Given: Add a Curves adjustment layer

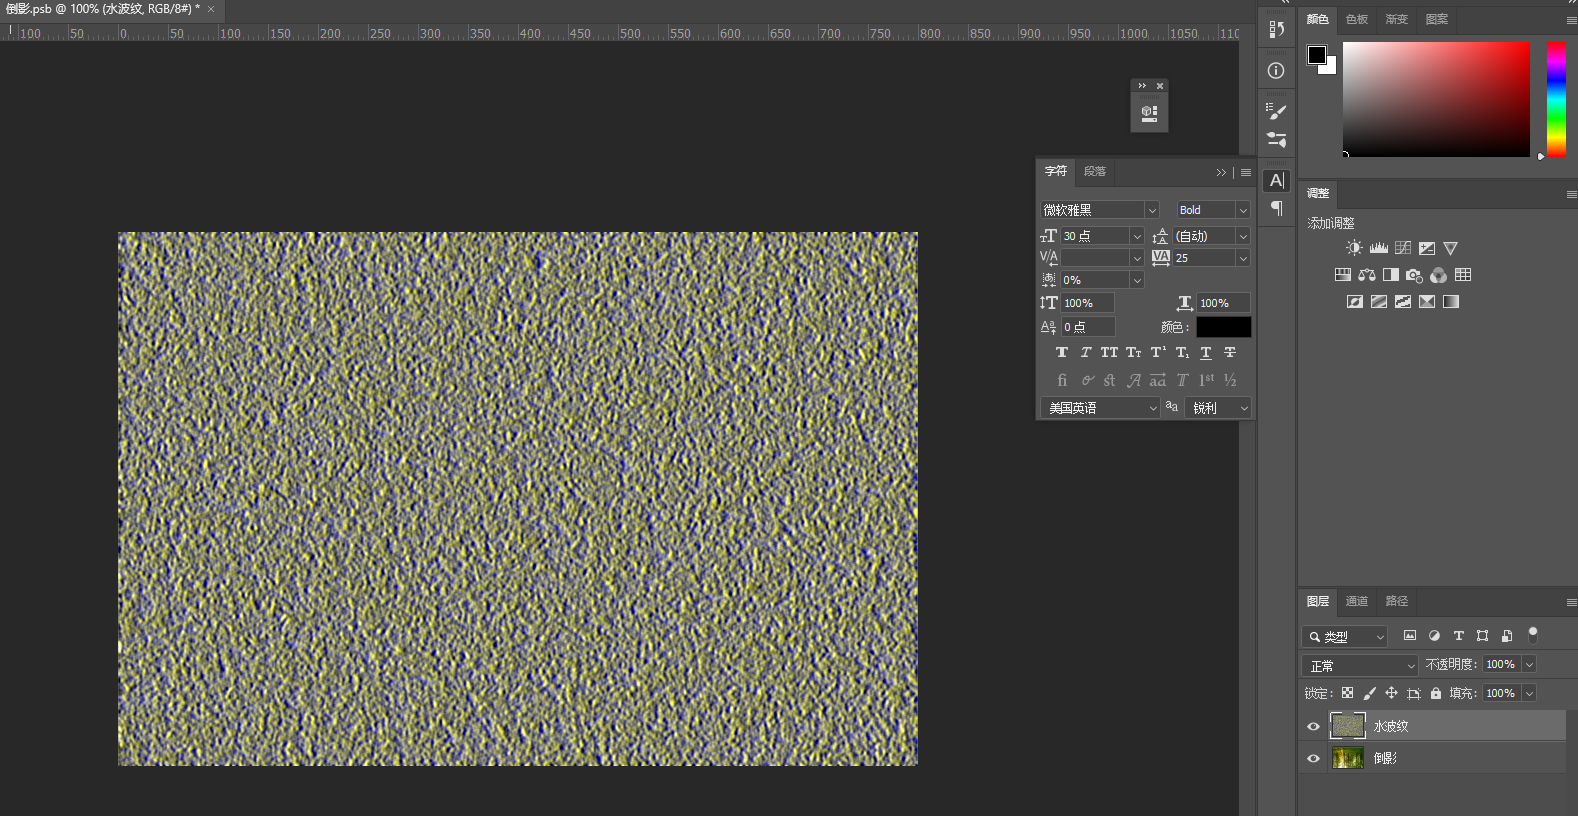Looking at the screenshot, I should 1403,248.
